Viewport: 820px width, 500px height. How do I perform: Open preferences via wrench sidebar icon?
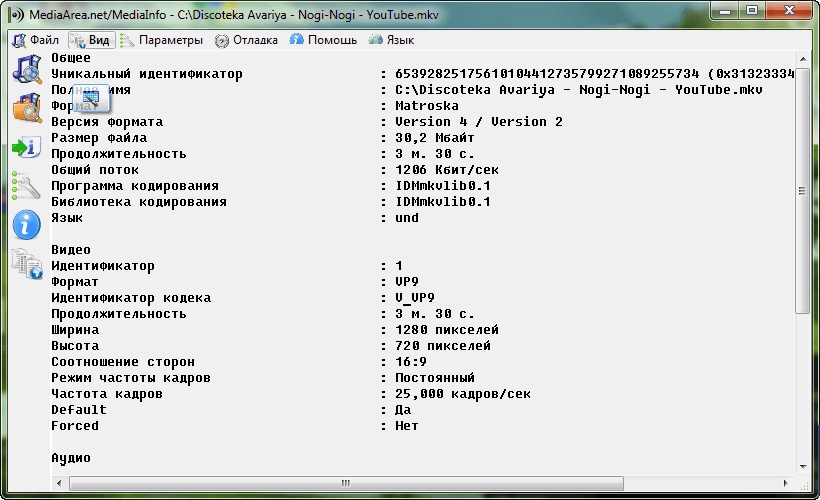pos(27,186)
